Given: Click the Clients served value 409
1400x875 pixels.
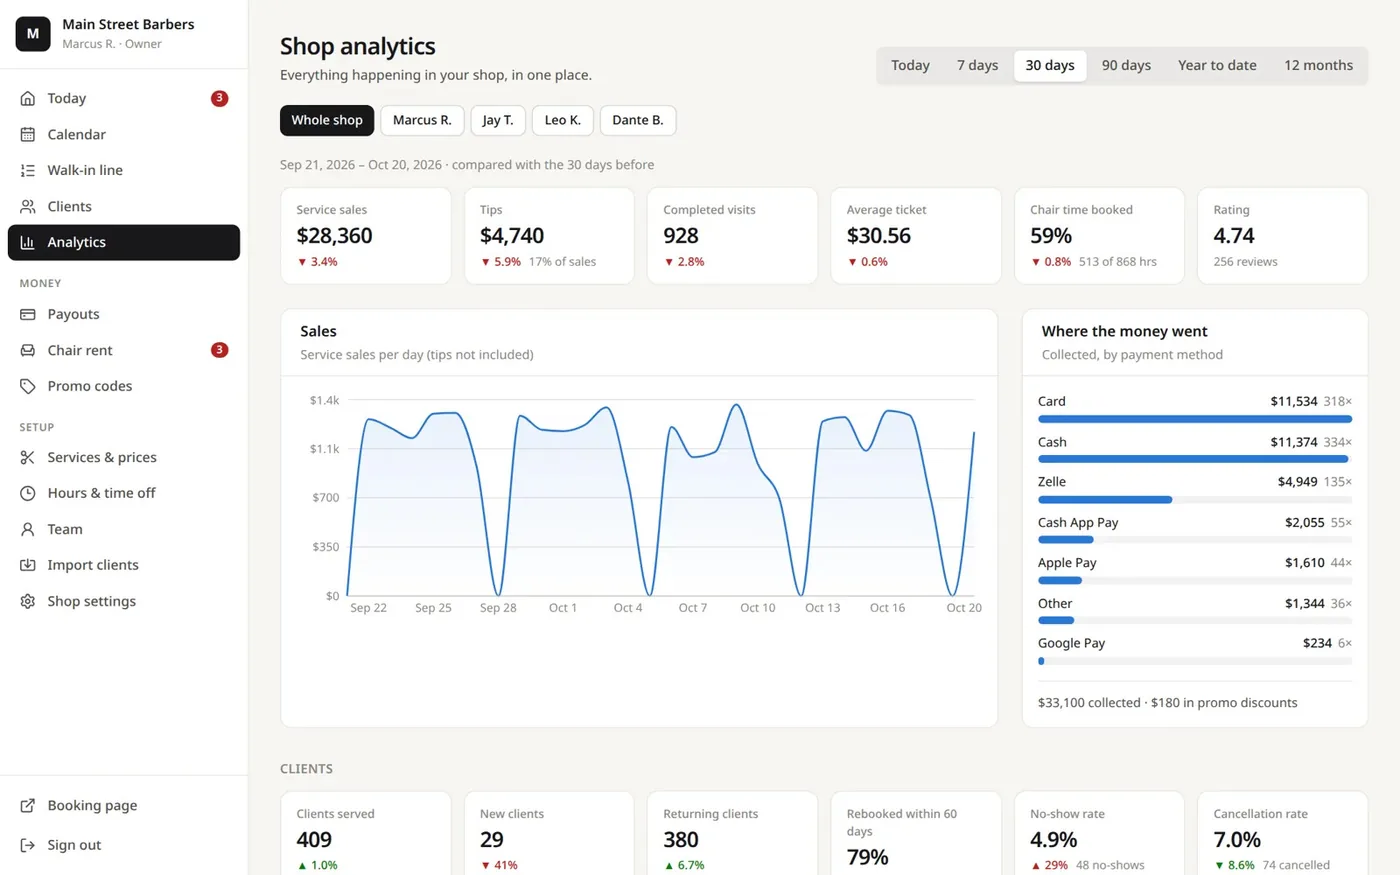Looking at the screenshot, I should (x=314, y=840).
